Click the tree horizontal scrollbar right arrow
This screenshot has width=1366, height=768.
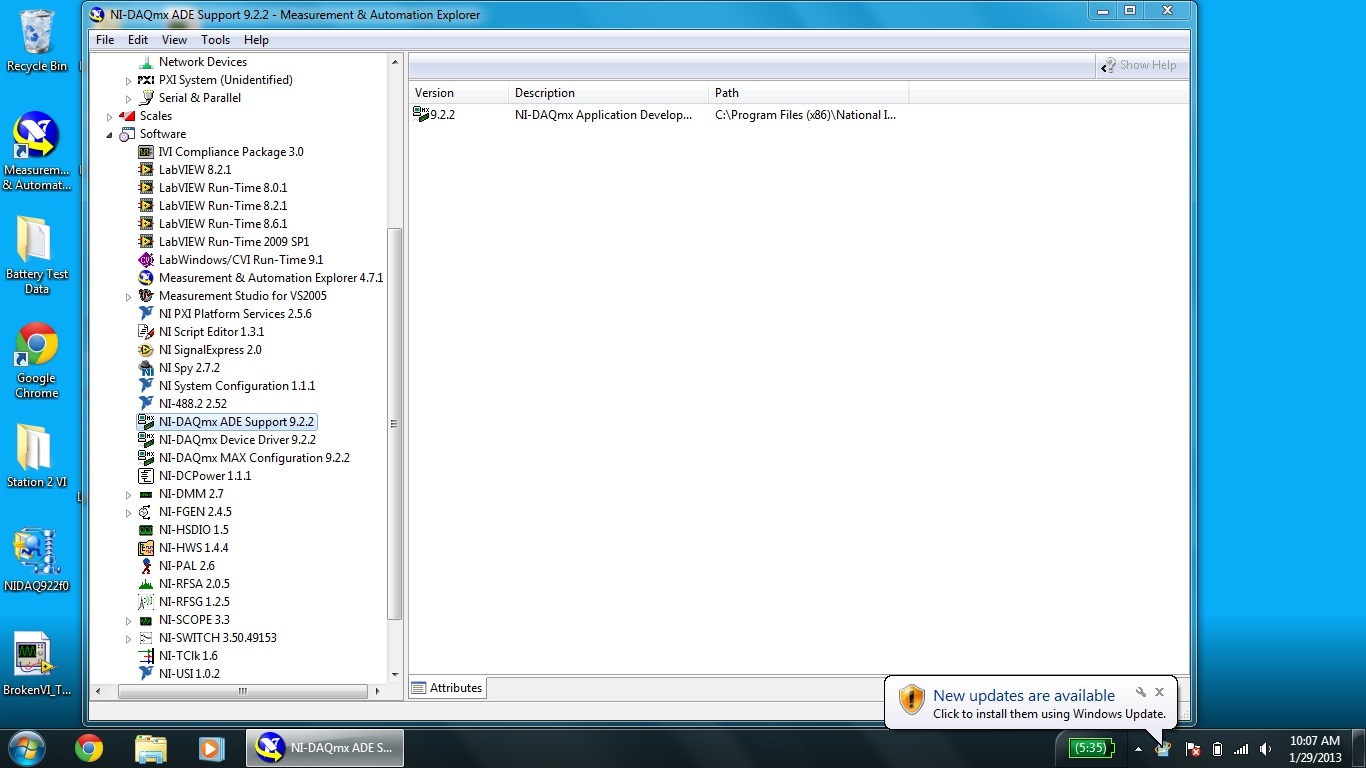377,691
